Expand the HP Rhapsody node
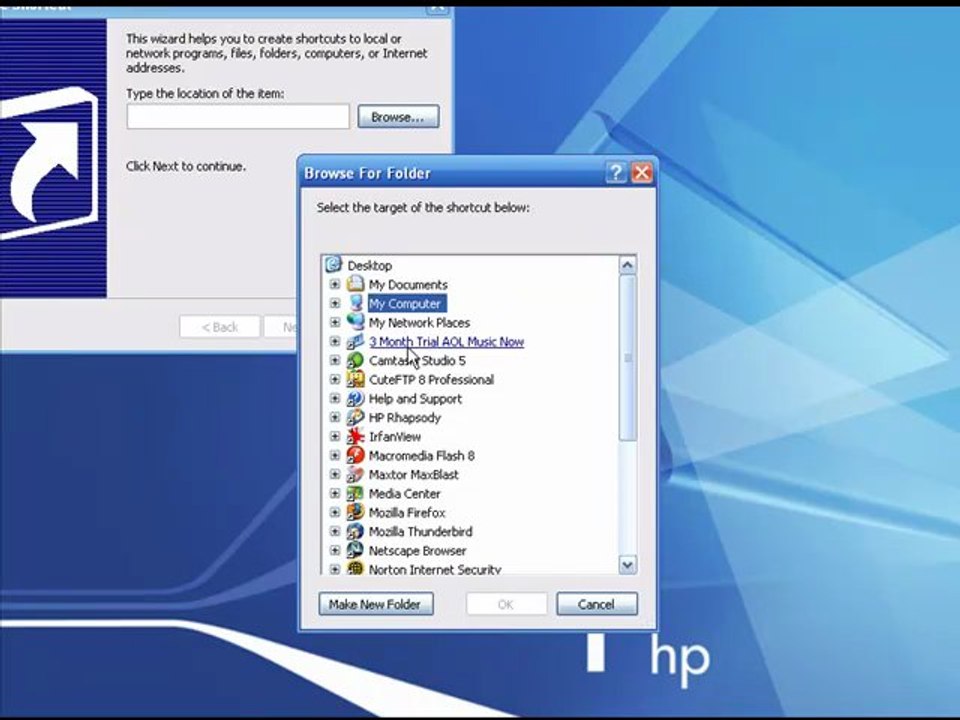960x720 pixels. tap(334, 417)
